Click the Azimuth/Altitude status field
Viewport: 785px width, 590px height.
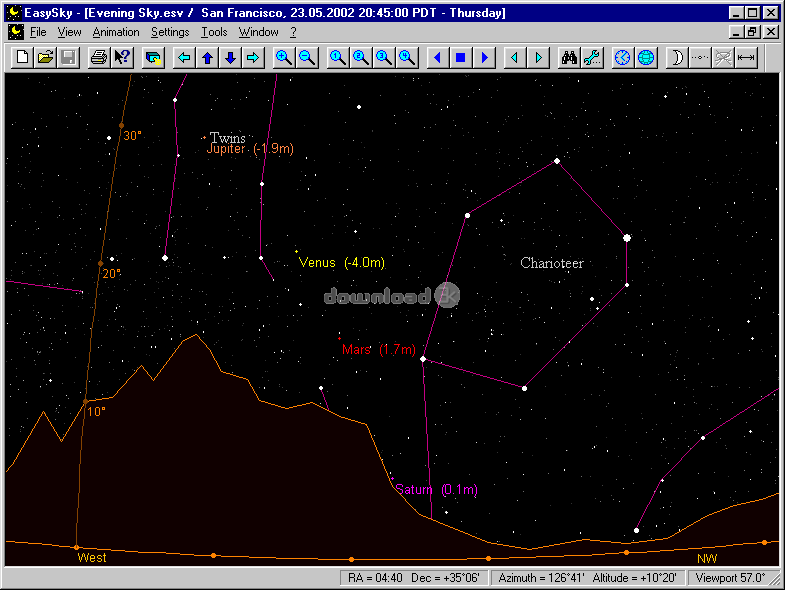coord(587,578)
